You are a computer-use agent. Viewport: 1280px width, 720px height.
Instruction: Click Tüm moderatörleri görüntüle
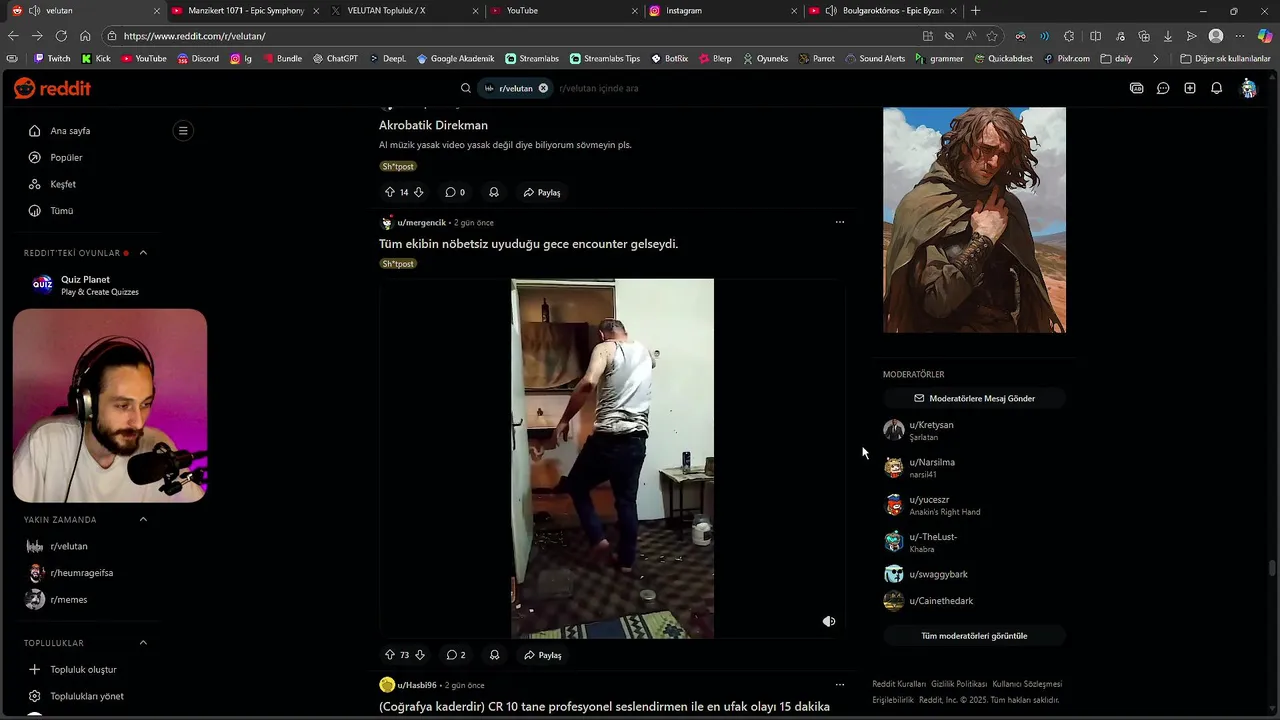974,636
